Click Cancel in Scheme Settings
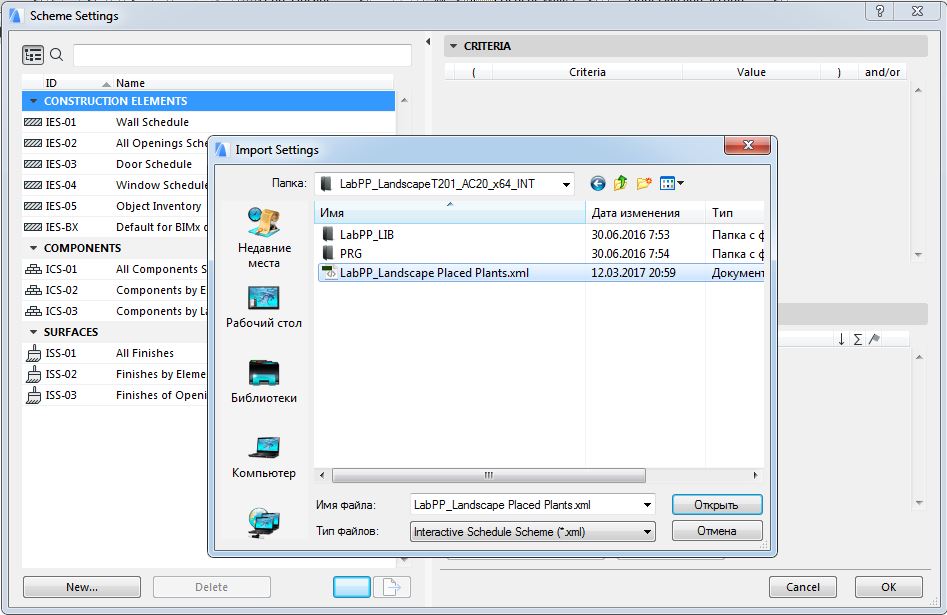Image resolution: width=947 pixels, height=615 pixels. coord(803,587)
